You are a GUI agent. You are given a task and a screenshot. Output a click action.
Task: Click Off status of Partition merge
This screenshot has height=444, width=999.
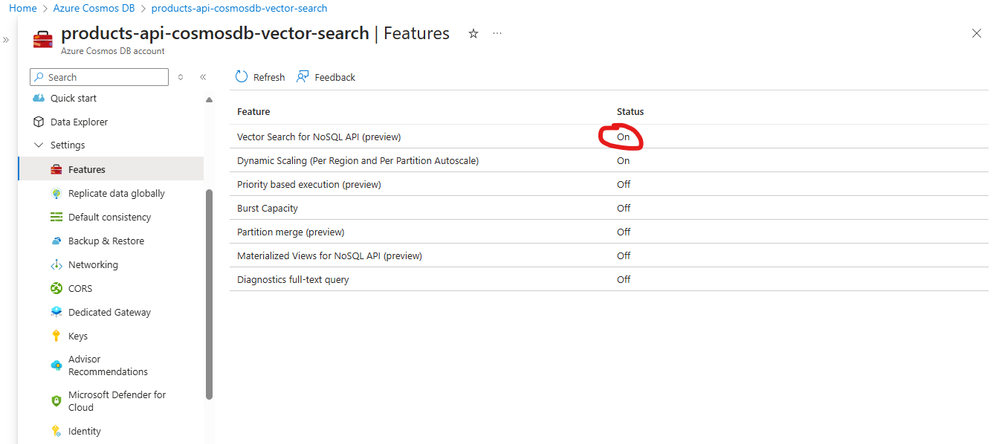click(x=624, y=232)
